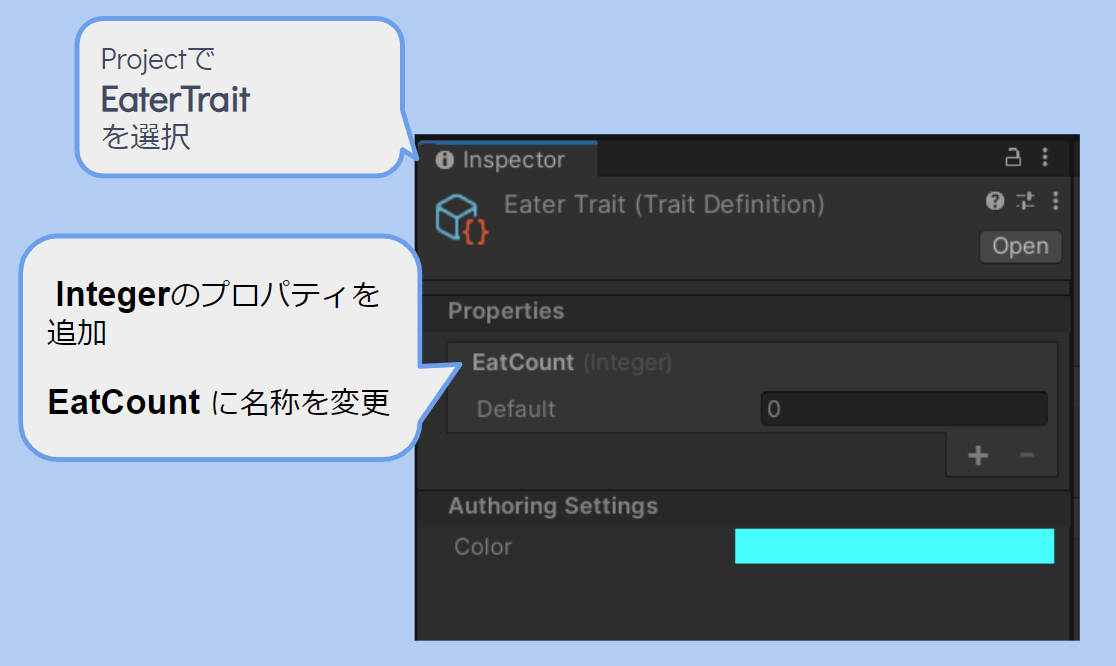Viewport: 1116px width, 666px height.
Task: Click the (Integer) type label
Action: click(x=628, y=363)
